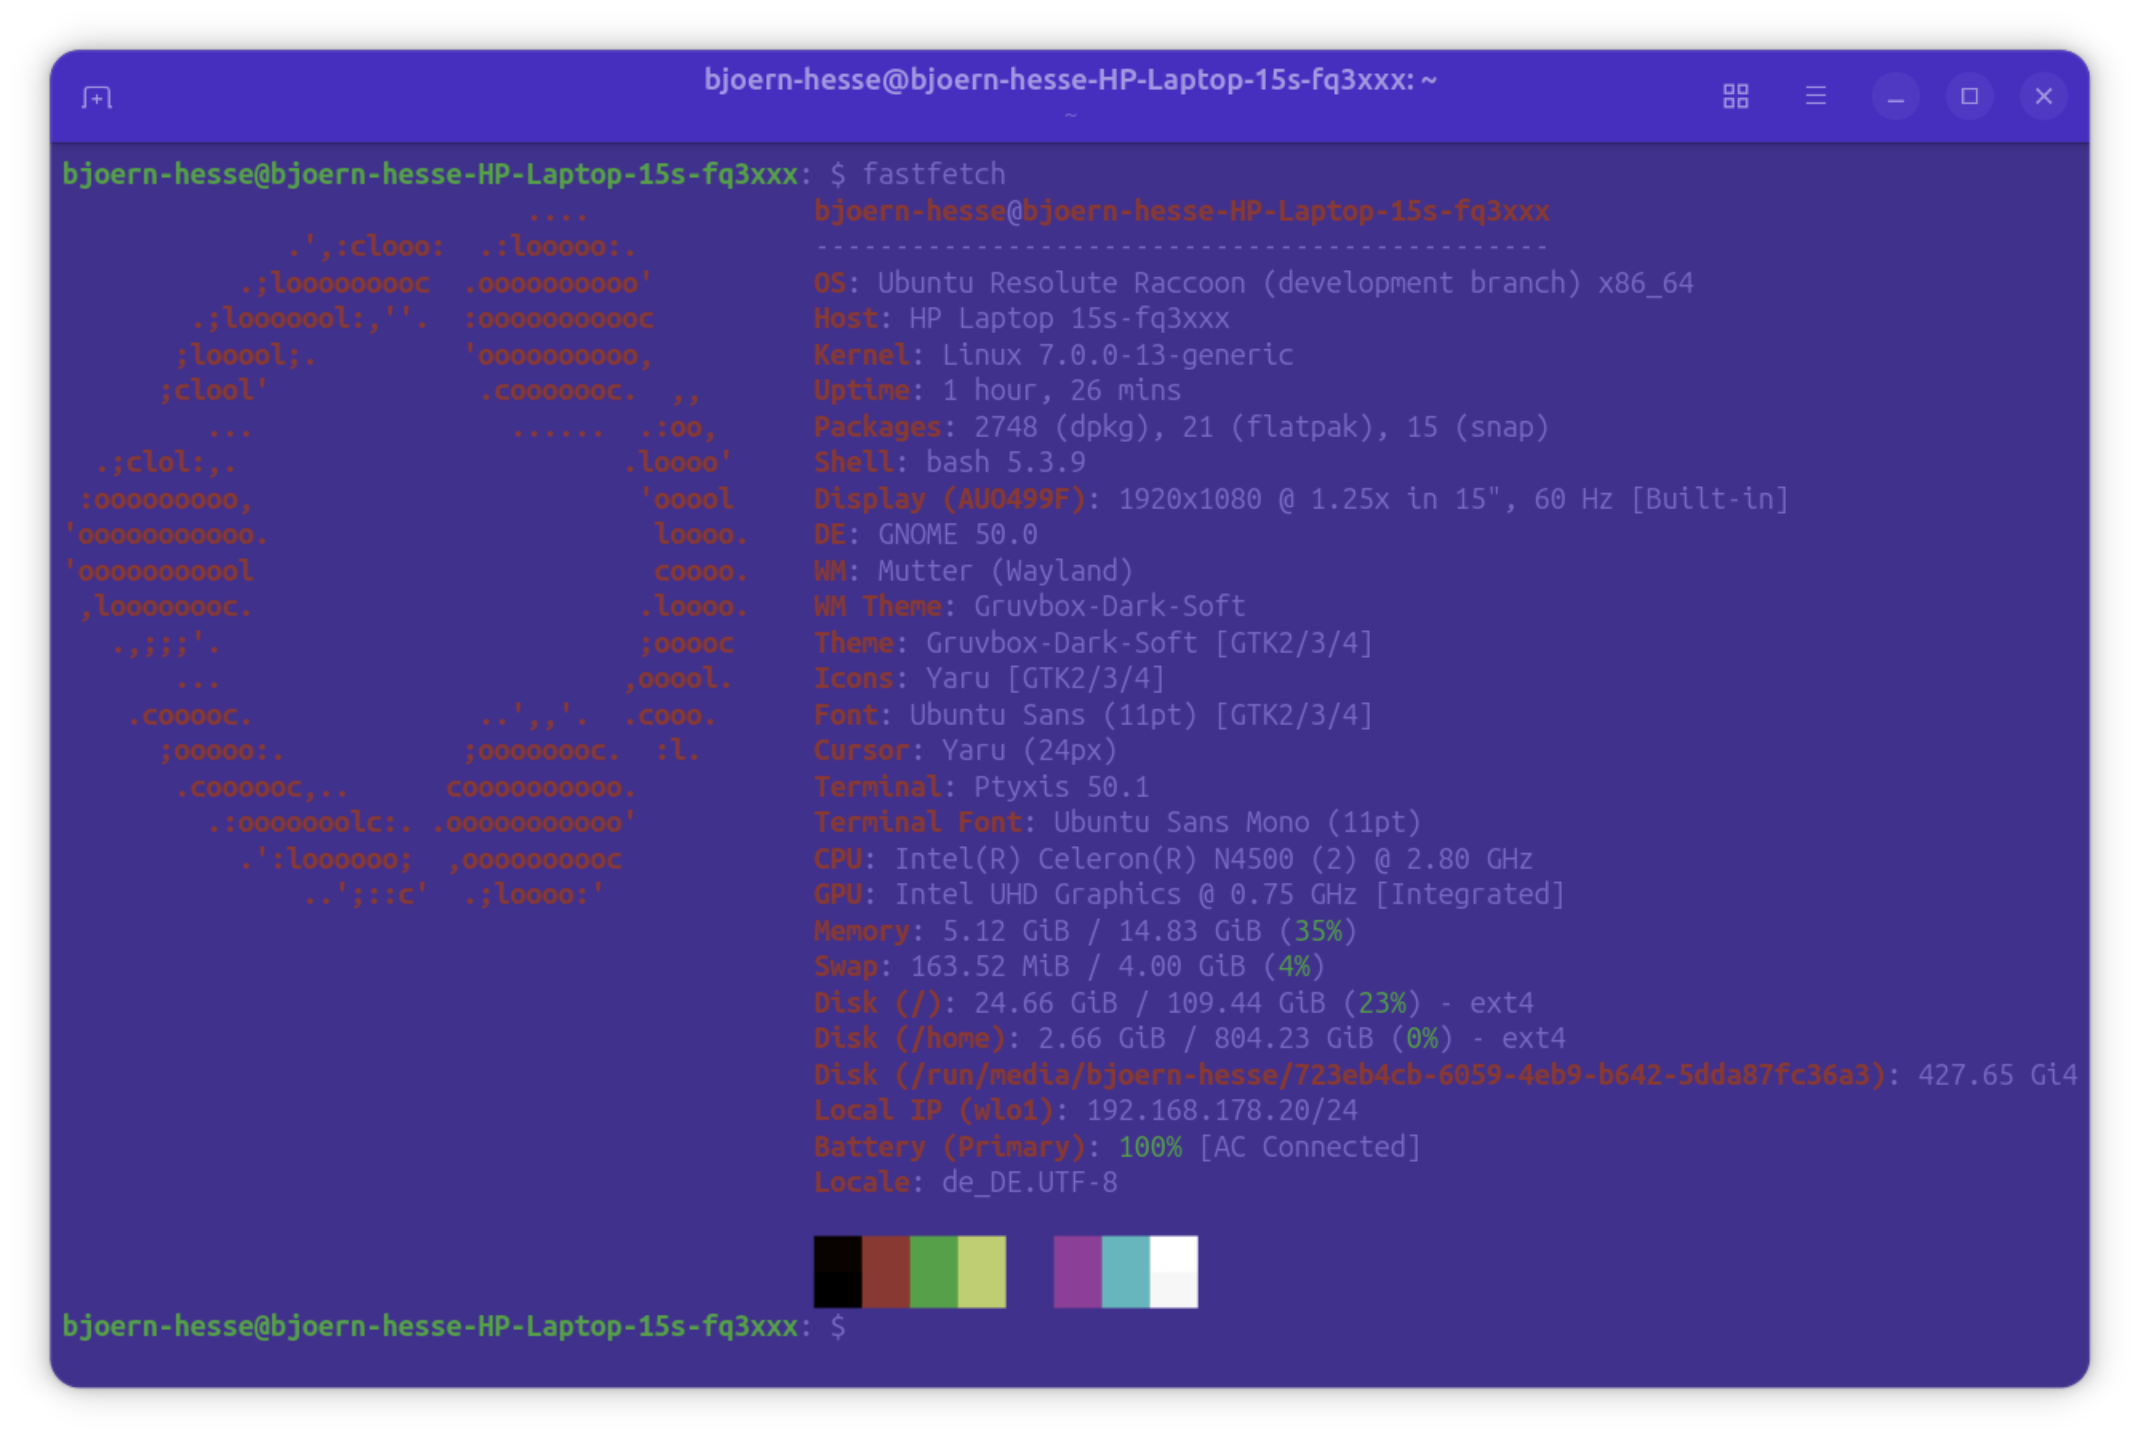This screenshot has height=1438, width=2140.
Task: Click the green color block
Action: tap(933, 1271)
